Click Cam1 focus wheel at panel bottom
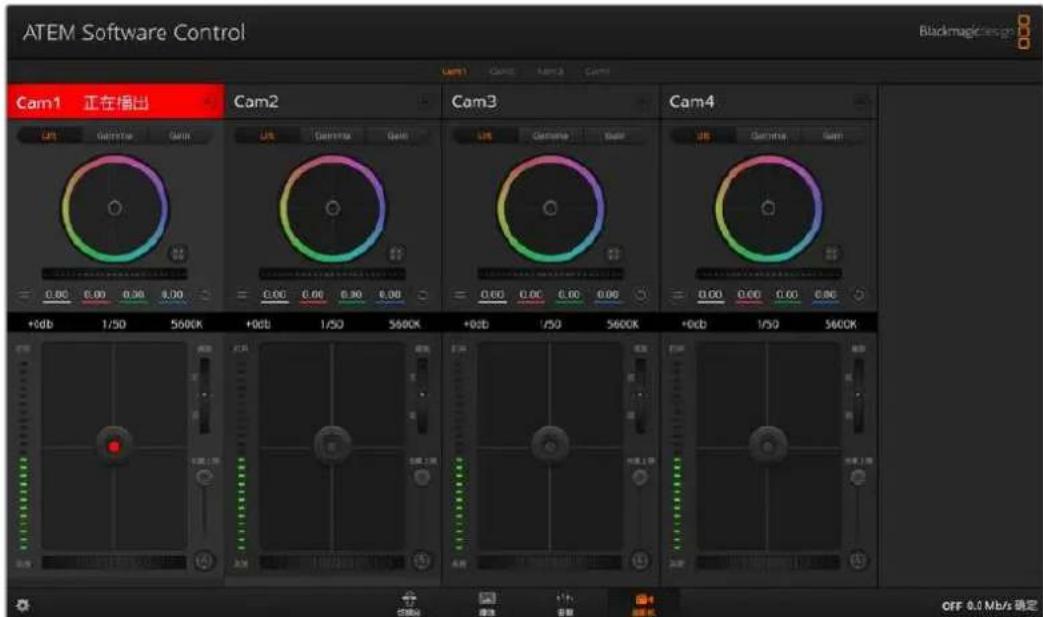This screenshot has height=617, width=1043. pyautogui.click(x=114, y=562)
